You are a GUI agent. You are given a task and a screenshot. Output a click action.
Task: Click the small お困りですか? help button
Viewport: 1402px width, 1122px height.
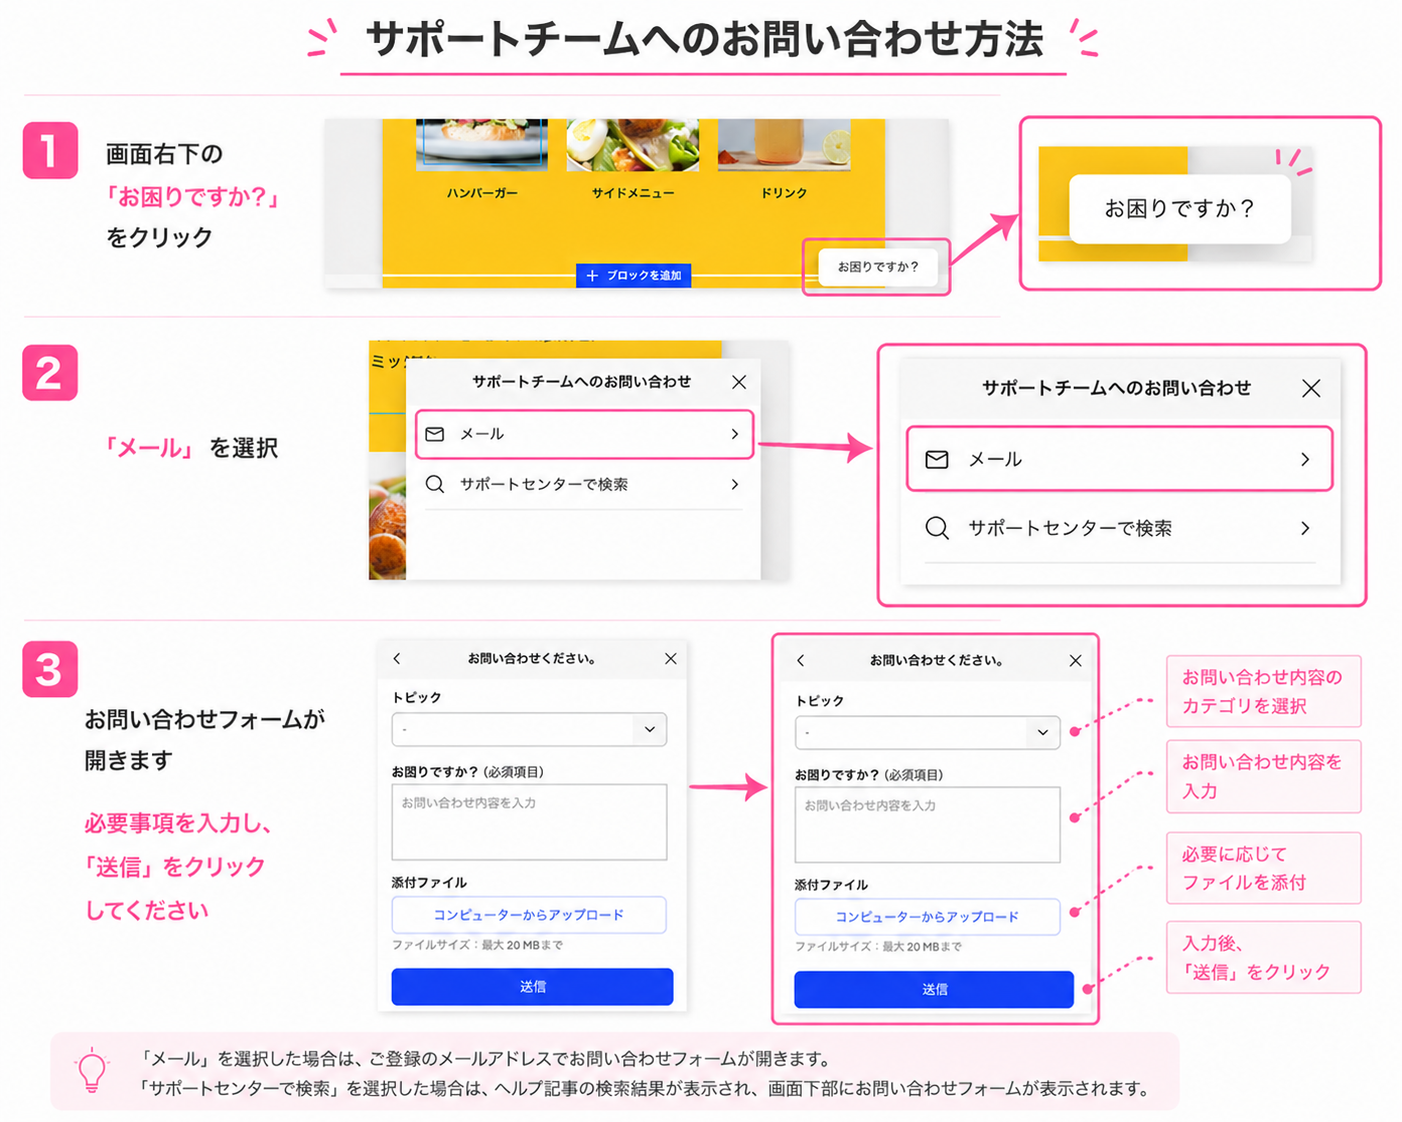coord(877,267)
